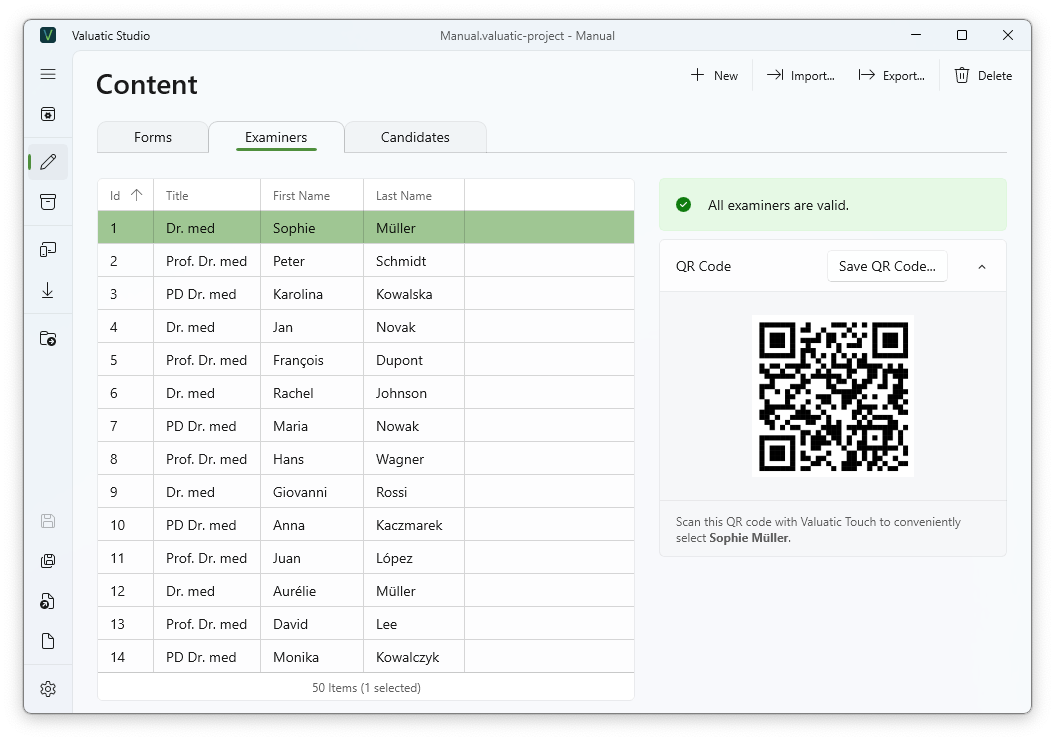This screenshot has height=741, width=1055.
Task: Click the QR code image
Action: point(833,396)
